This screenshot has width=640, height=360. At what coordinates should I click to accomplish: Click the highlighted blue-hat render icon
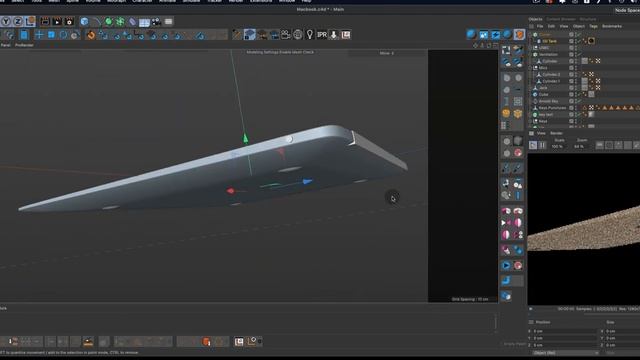coord(249,35)
